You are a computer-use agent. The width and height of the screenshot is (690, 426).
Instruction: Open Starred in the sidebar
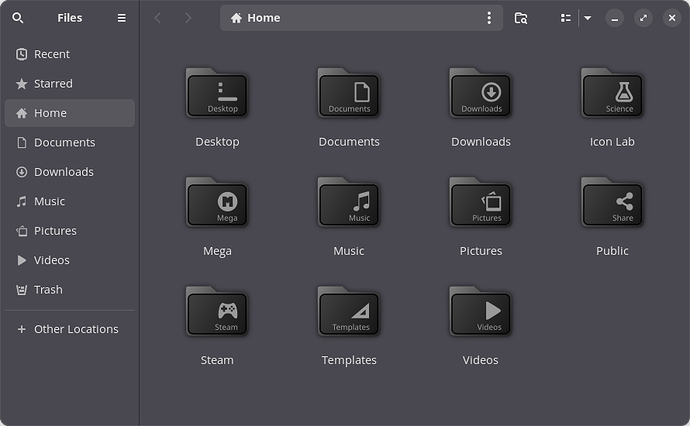[x=70, y=84]
